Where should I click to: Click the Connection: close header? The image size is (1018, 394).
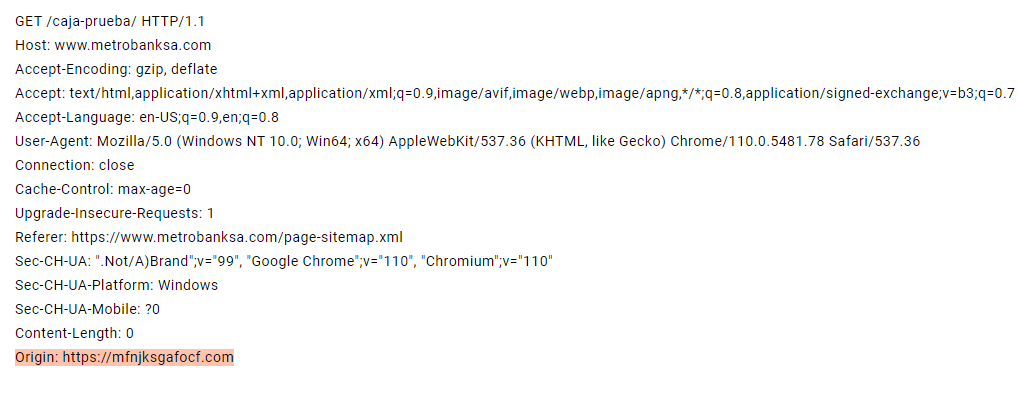pos(75,166)
